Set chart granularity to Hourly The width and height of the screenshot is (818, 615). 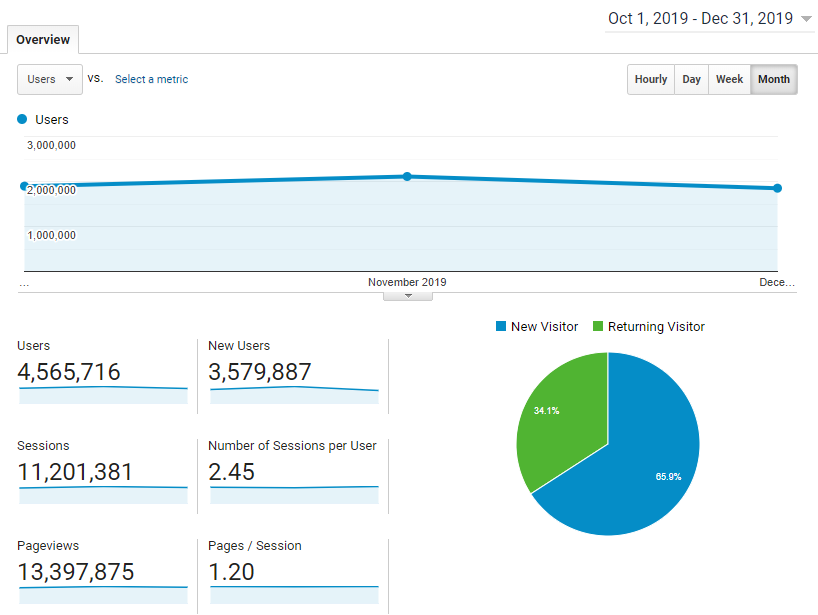coord(651,79)
